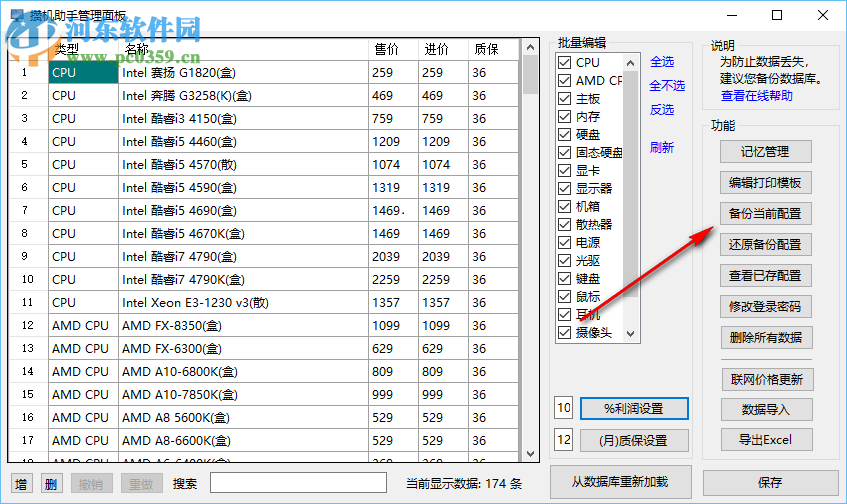The height and width of the screenshot is (504, 847).
Task: Click the 编辑打印模板 button
Action: (x=765, y=183)
